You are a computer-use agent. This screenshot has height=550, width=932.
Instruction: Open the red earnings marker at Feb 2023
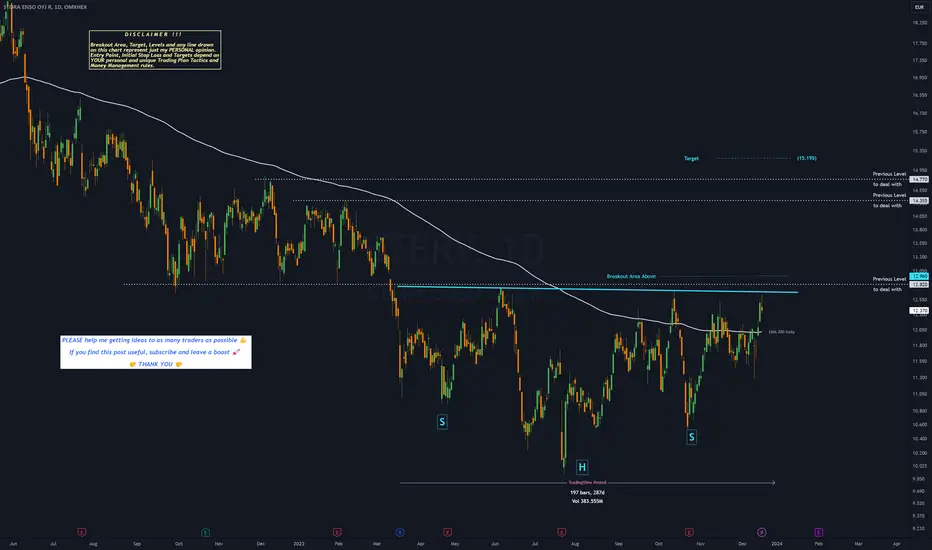click(337, 532)
